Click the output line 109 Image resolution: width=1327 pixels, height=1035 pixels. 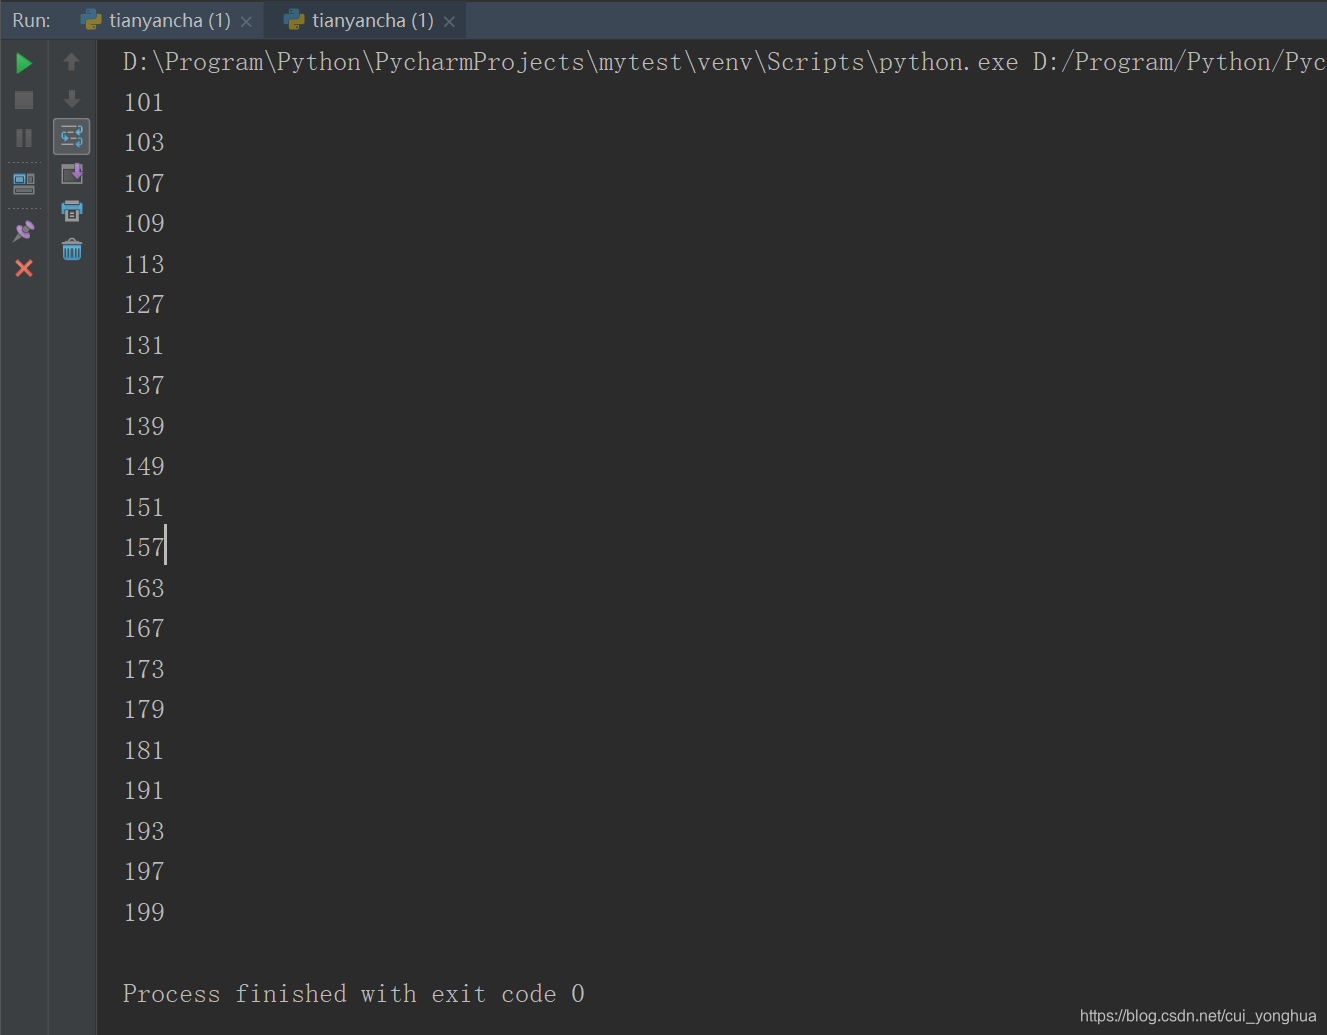coord(144,224)
